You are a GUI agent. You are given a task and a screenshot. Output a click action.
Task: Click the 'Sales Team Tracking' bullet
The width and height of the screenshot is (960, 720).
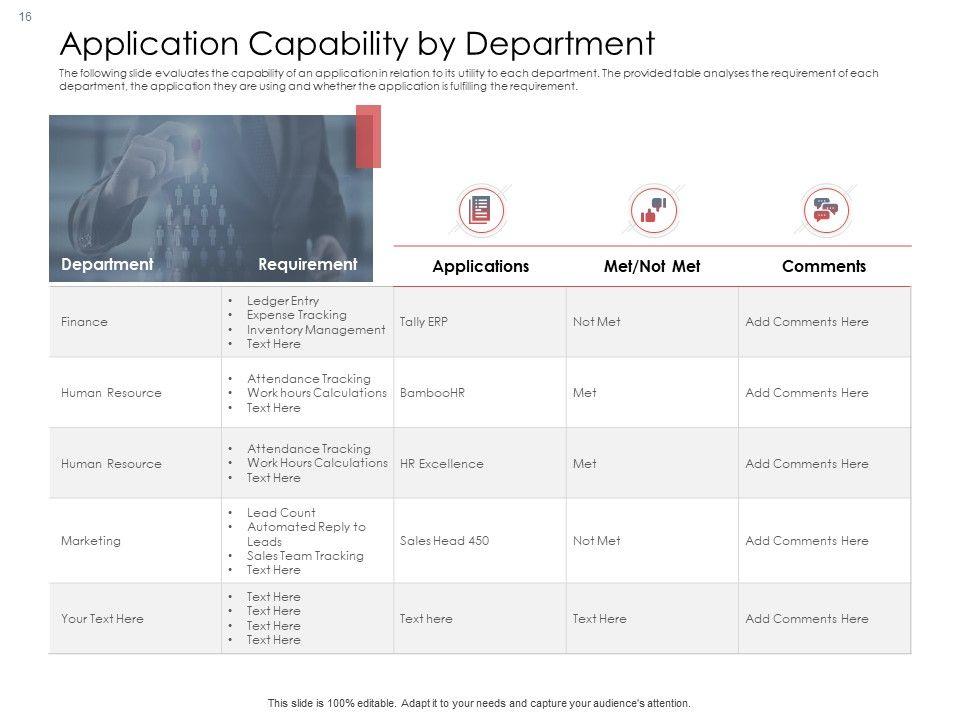[x=305, y=556]
